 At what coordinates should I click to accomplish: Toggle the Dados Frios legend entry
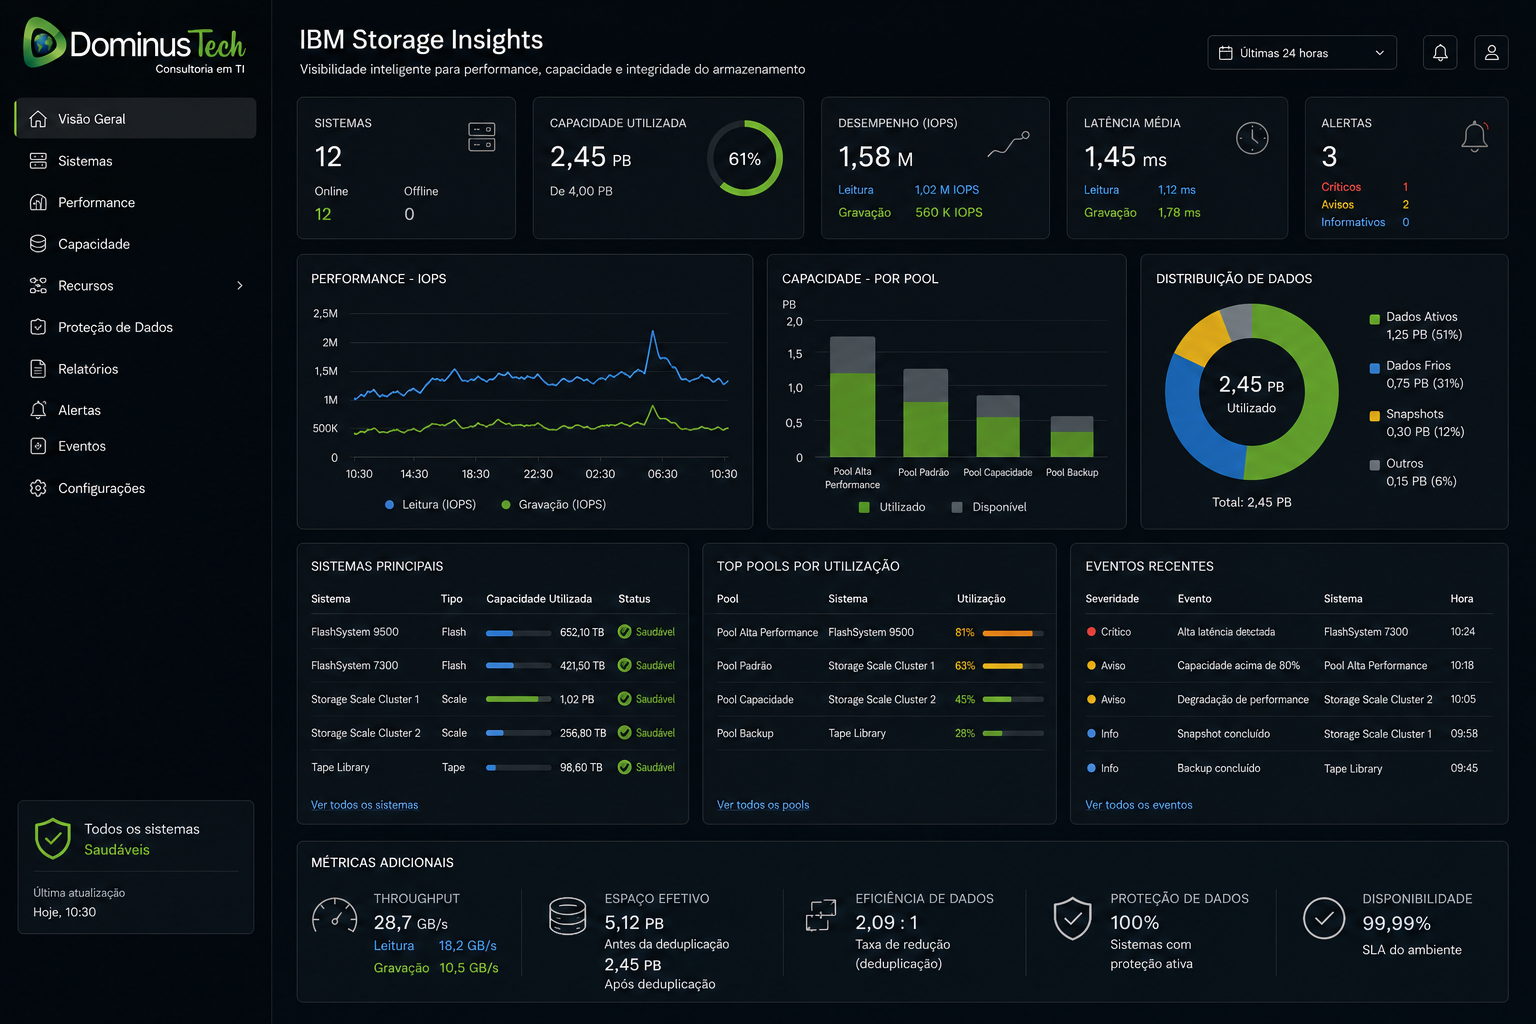[x=1416, y=375]
